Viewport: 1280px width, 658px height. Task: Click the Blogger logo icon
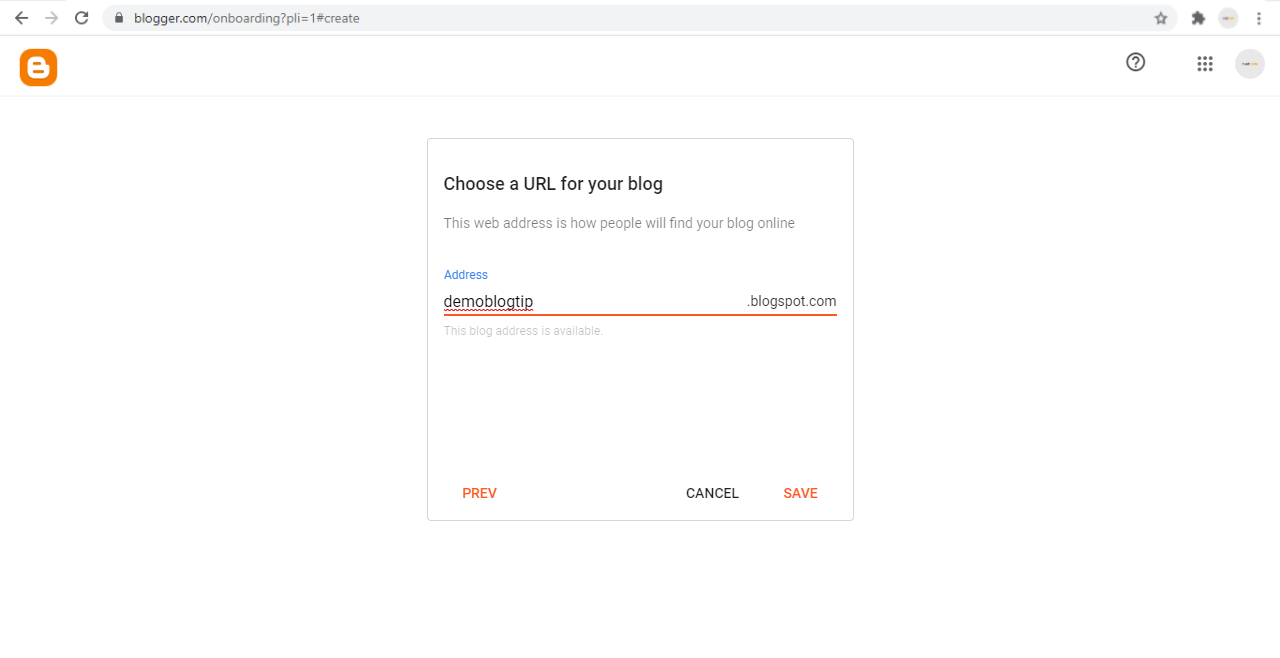(38, 67)
